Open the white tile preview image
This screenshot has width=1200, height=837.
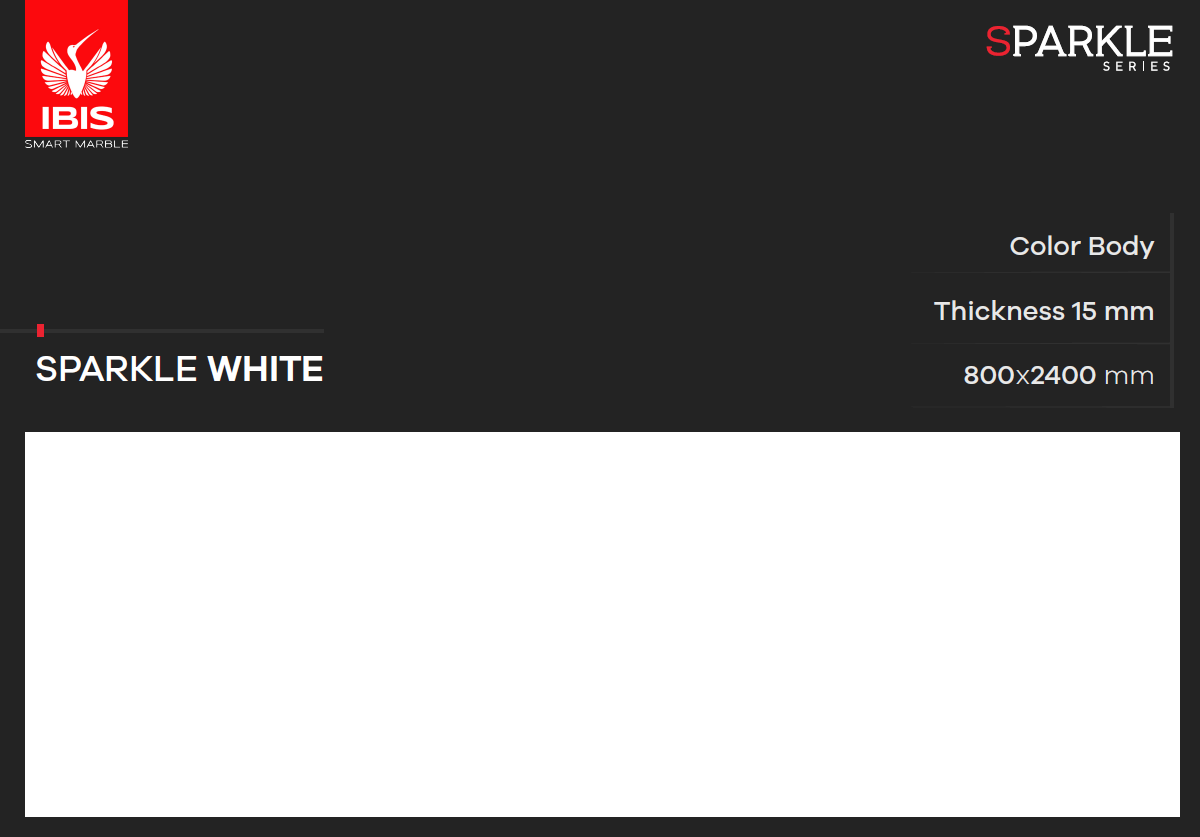pos(602,624)
